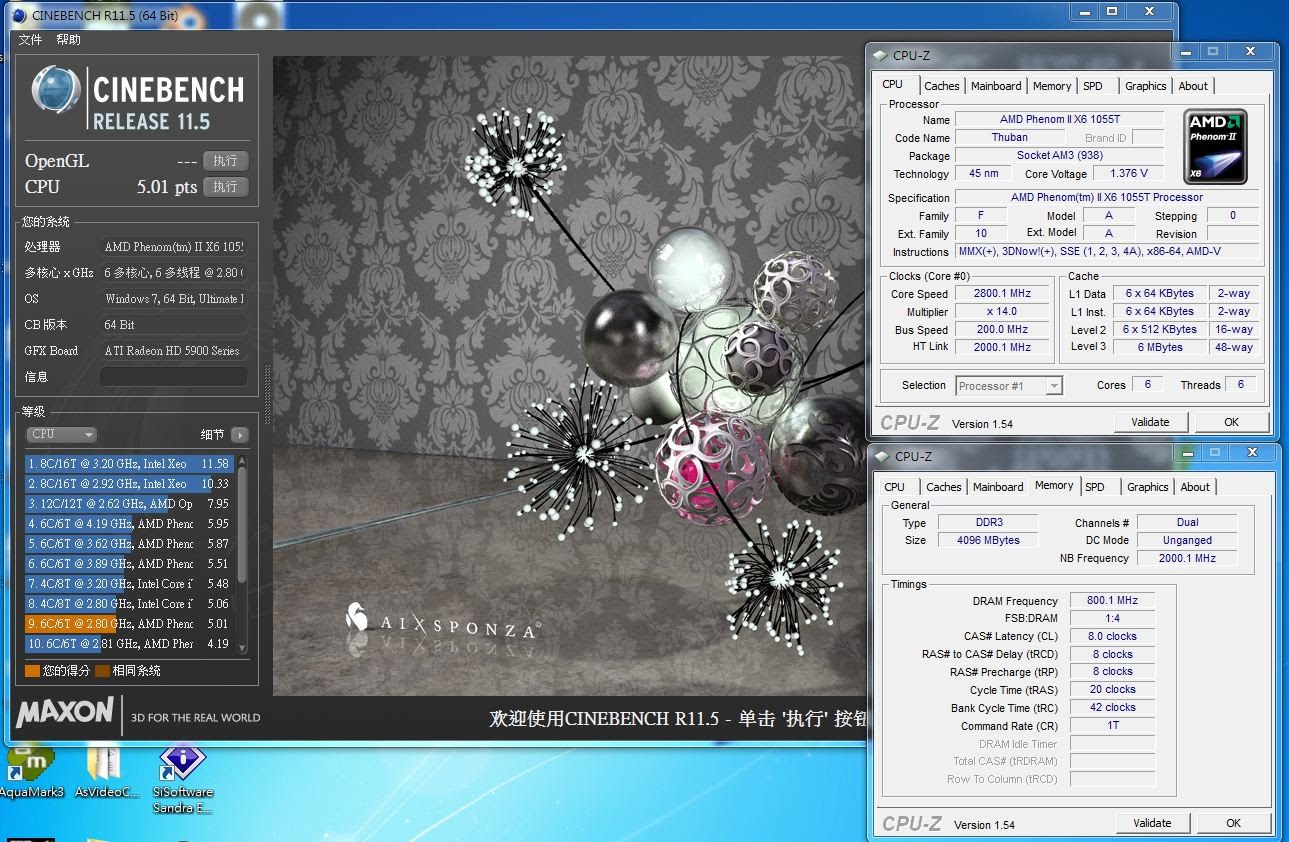Click the OS field showing Windows 7, 64 Bit

pos(173,299)
